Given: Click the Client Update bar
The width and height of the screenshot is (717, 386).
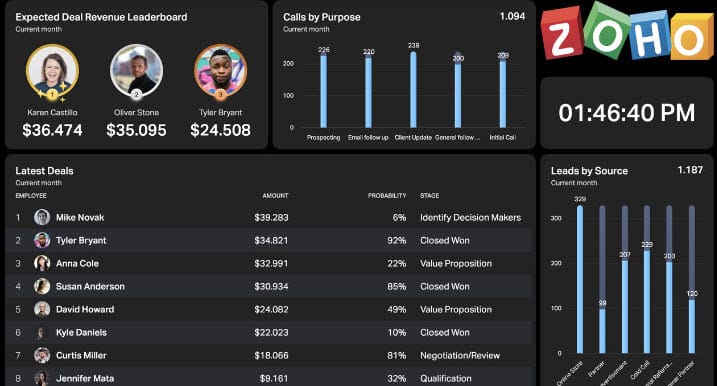Looking at the screenshot, I should (x=413, y=89).
